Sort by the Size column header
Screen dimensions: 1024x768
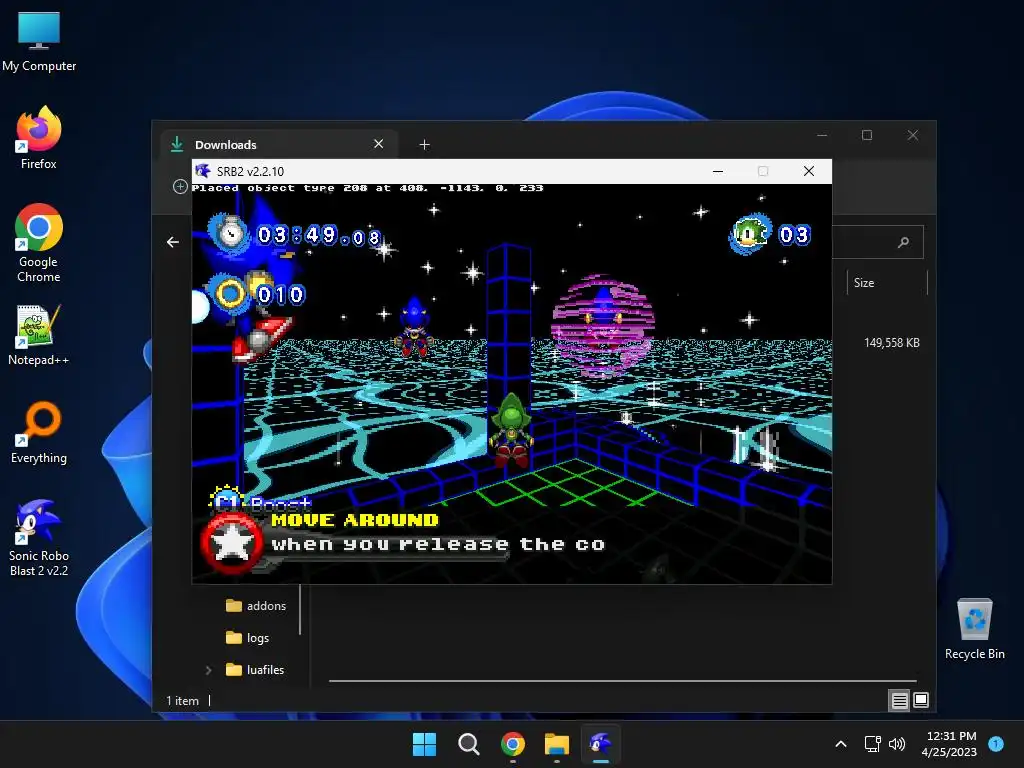pos(864,283)
